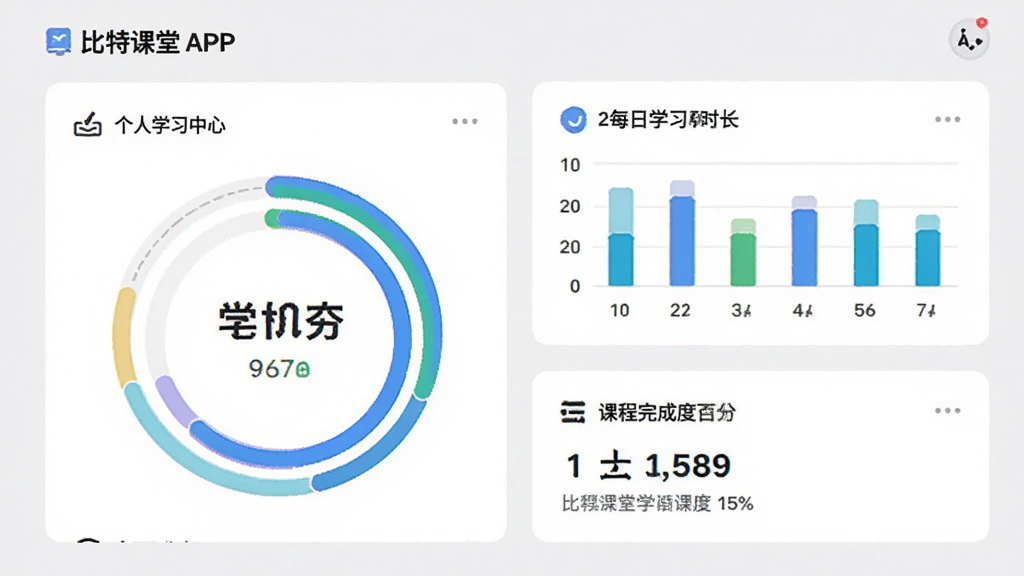Image resolution: width=1024 pixels, height=576 pixels.
Task: Click the lavender segment of the inner ring
Action: point(175,400)
